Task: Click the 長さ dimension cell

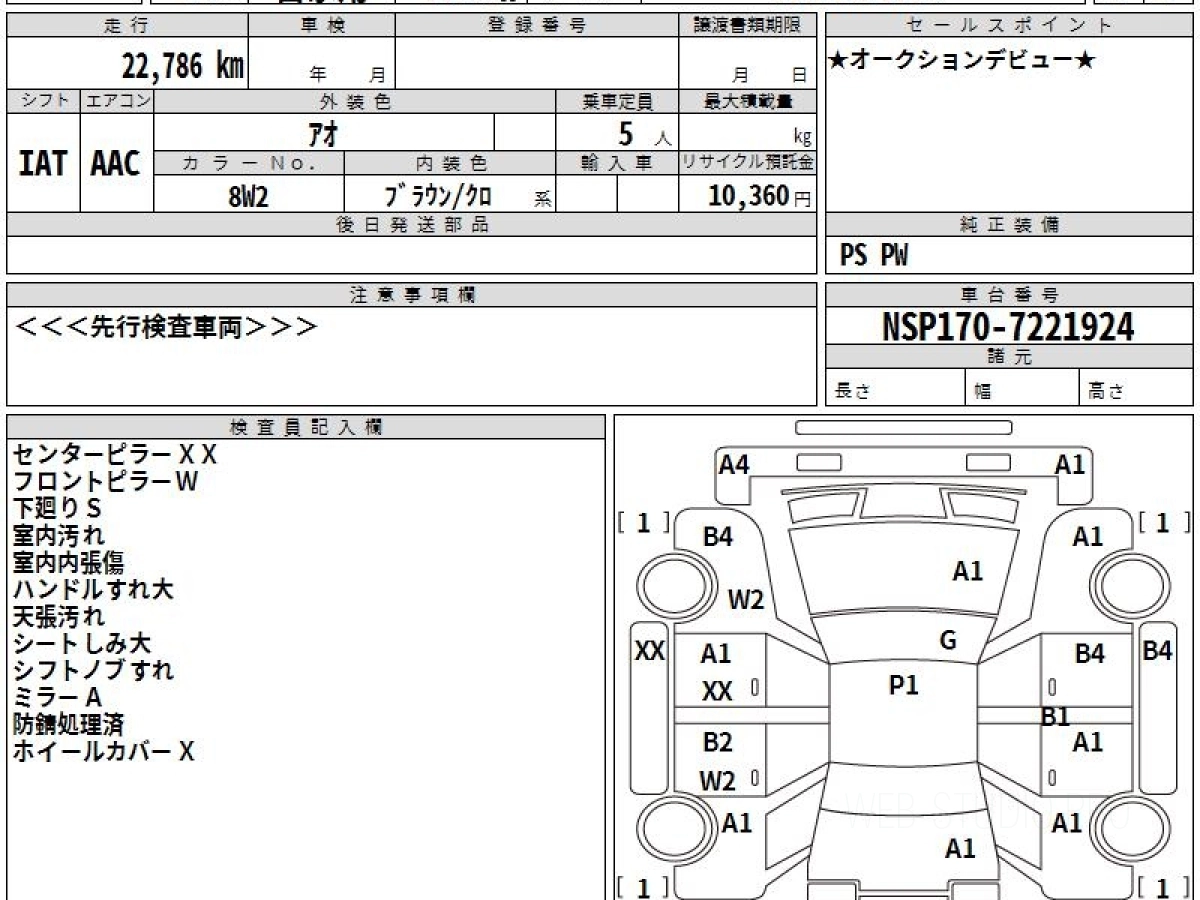Action: click(896, 388)
